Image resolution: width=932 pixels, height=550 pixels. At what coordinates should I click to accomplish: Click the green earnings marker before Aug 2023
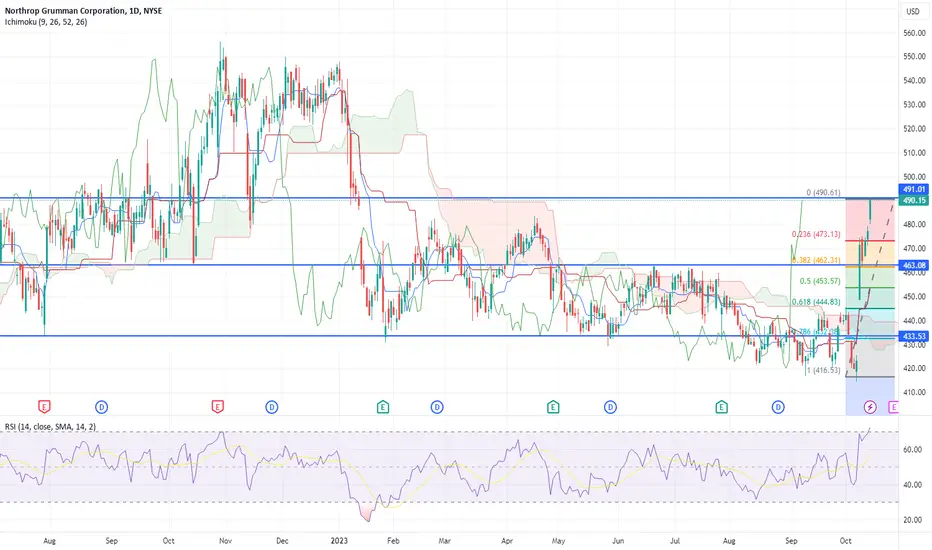pyautogui.click(x=722, y=407)
